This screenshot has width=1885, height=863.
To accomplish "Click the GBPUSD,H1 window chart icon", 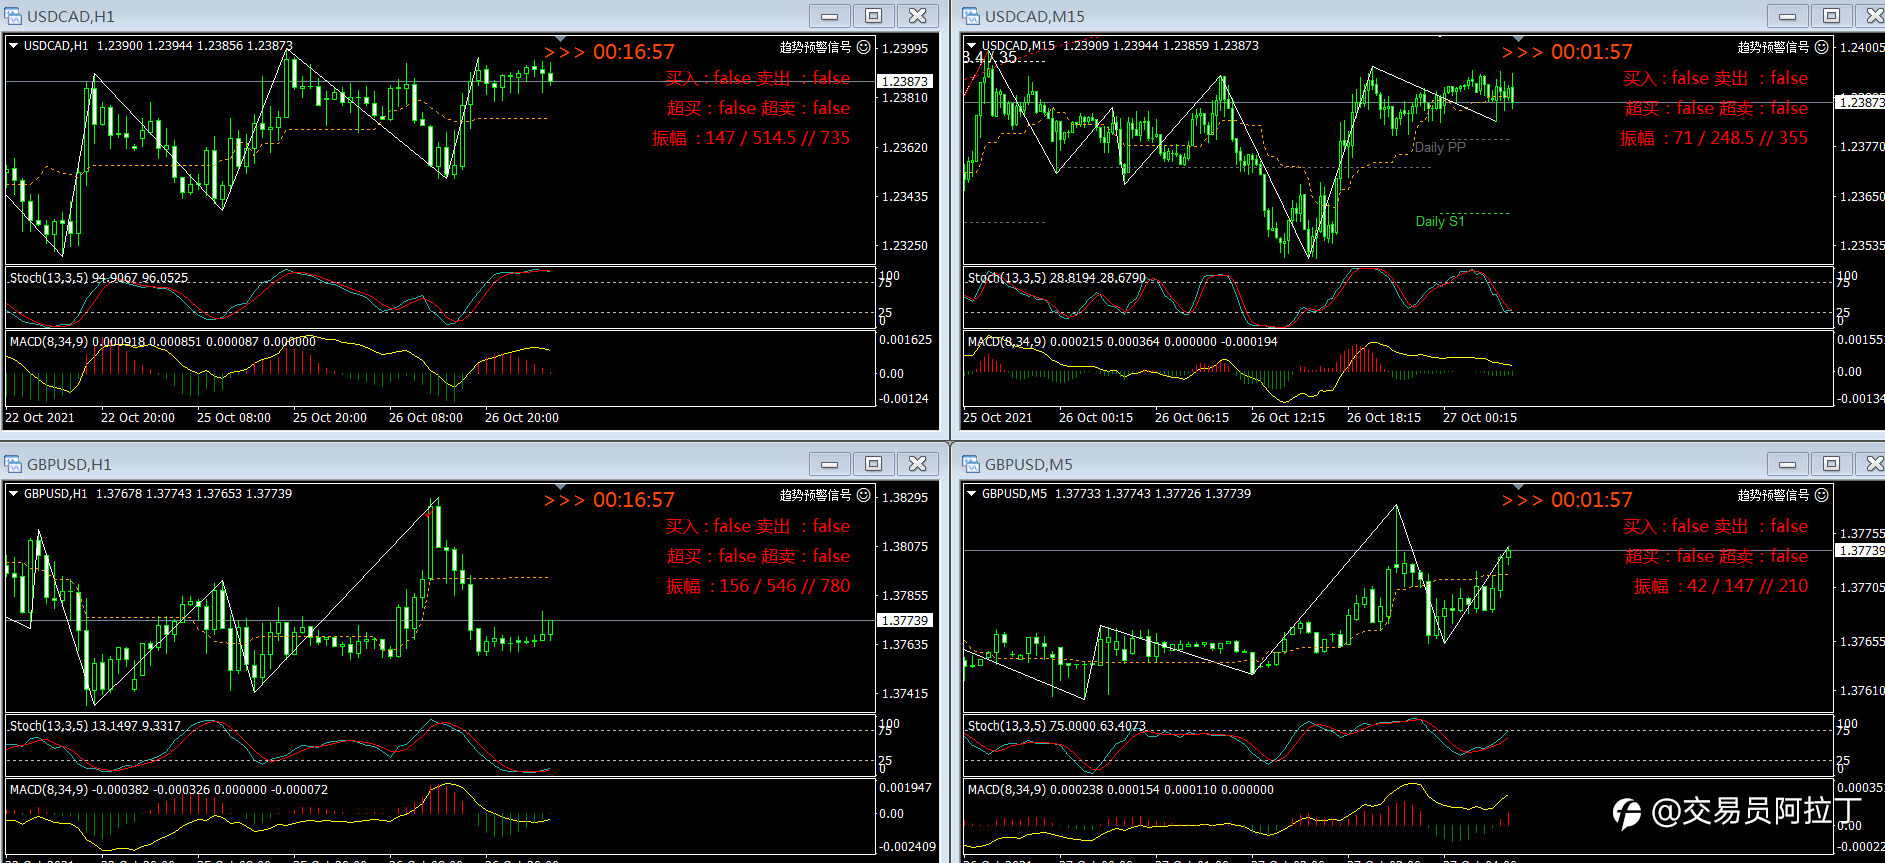I will click(13, 464).
